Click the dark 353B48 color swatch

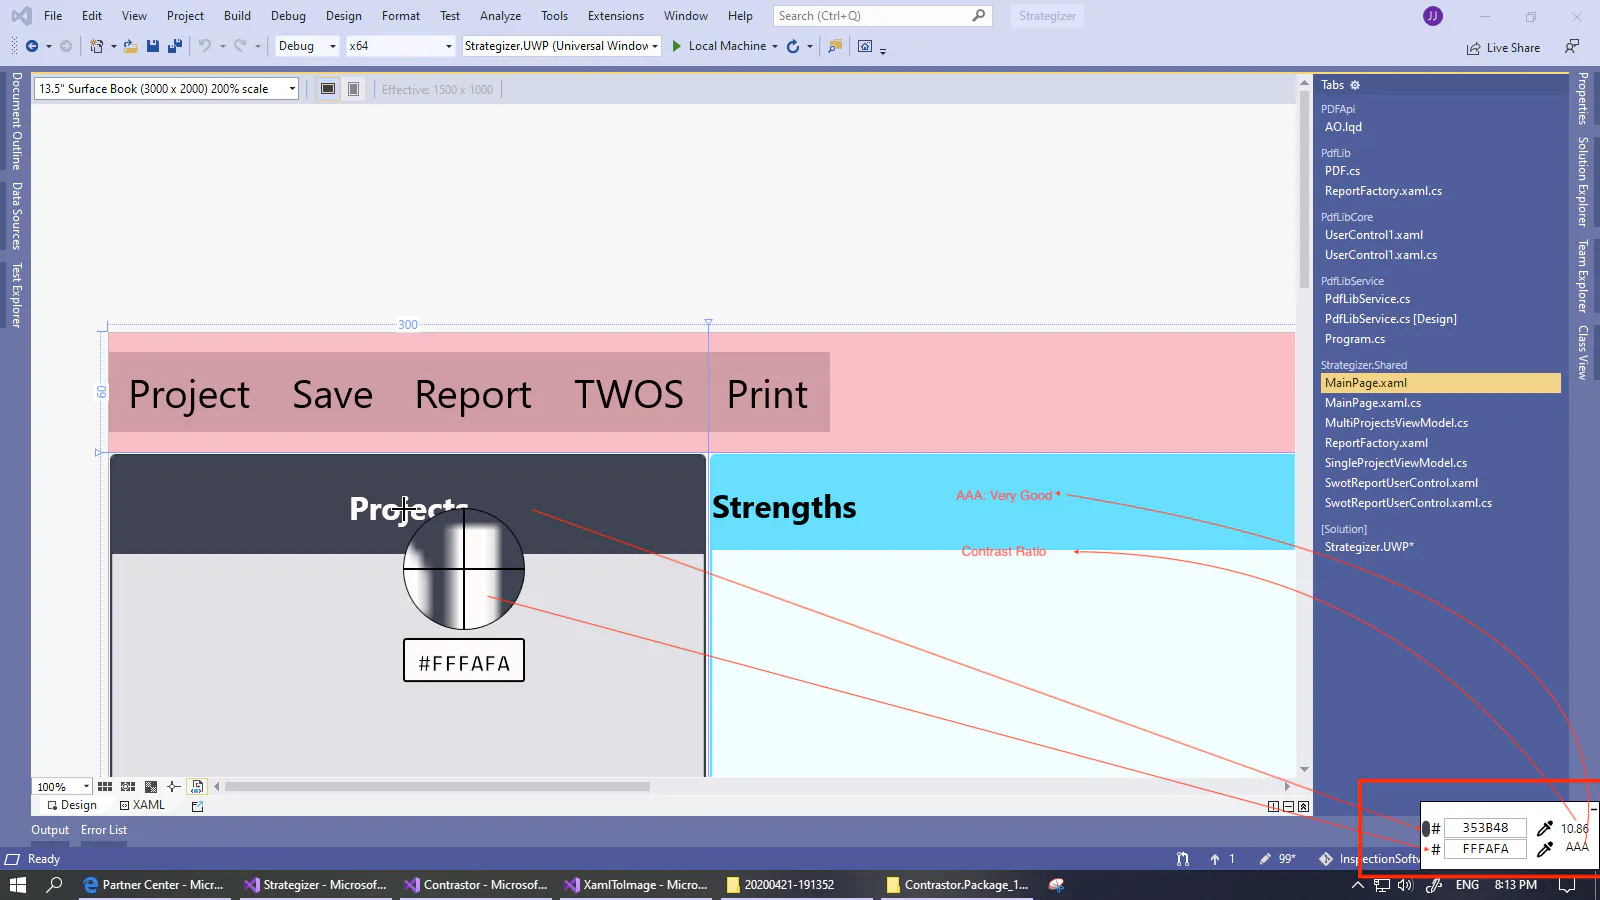click(x=1426, y=828)
